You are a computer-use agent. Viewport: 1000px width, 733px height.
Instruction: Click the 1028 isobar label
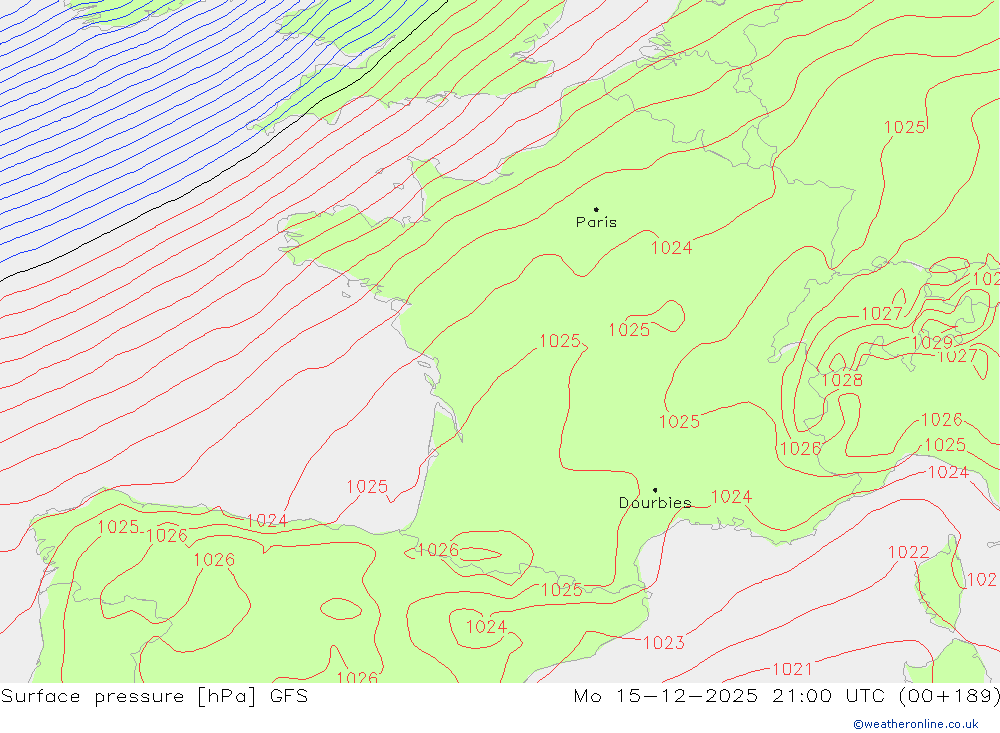tap(842, 380)
